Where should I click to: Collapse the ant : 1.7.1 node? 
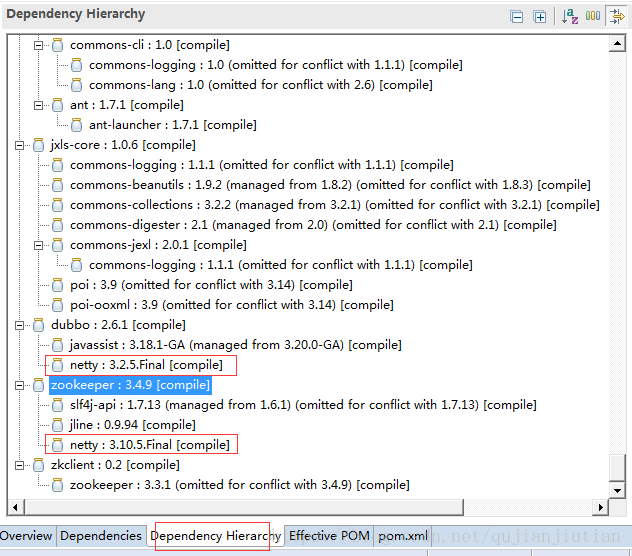click(38, 106)
